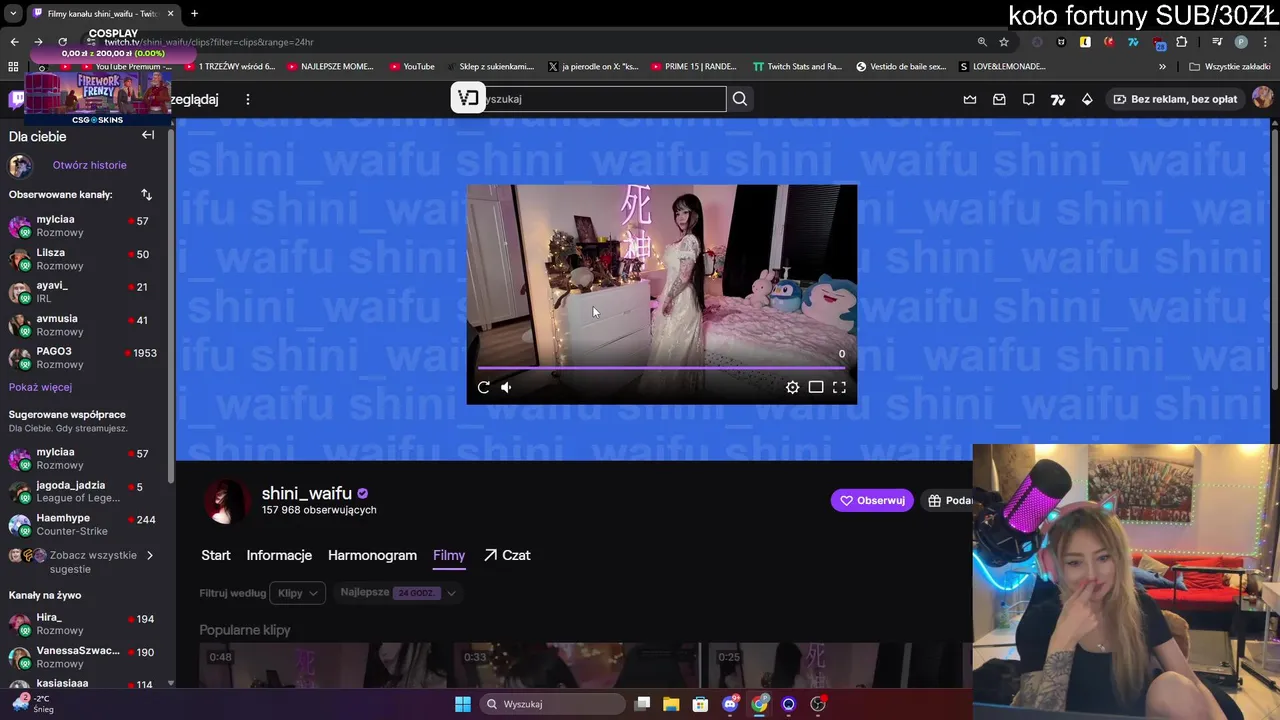
Task: Open the 0:48 popular clip thumbnail
Action: 323,666
